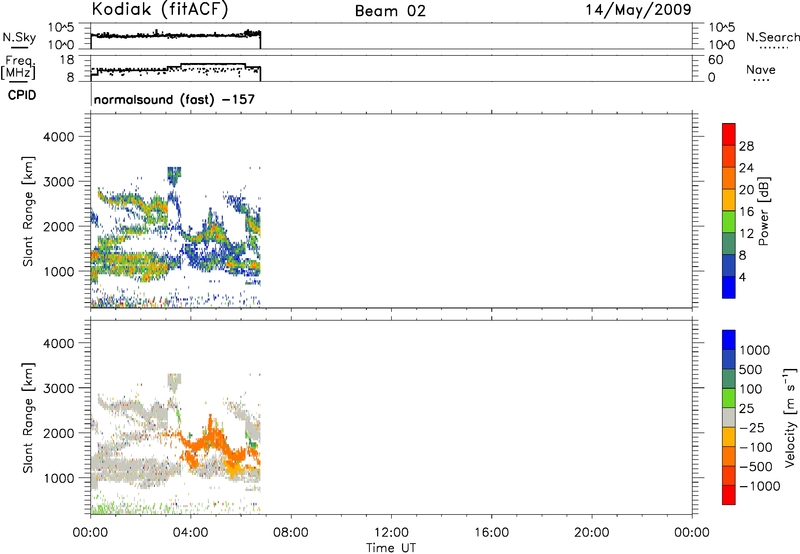This screenshot has width=800, height=554.
Task: Click the '12:00' time axis label
Action: click(391, 533)
